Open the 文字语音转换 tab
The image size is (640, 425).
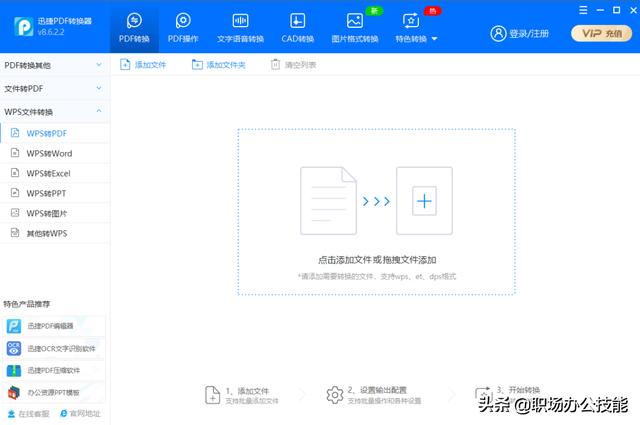[x=240, y=29]
